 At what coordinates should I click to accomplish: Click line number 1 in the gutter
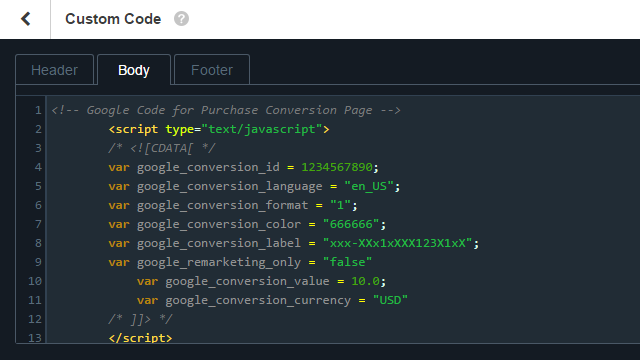[38, 110]
